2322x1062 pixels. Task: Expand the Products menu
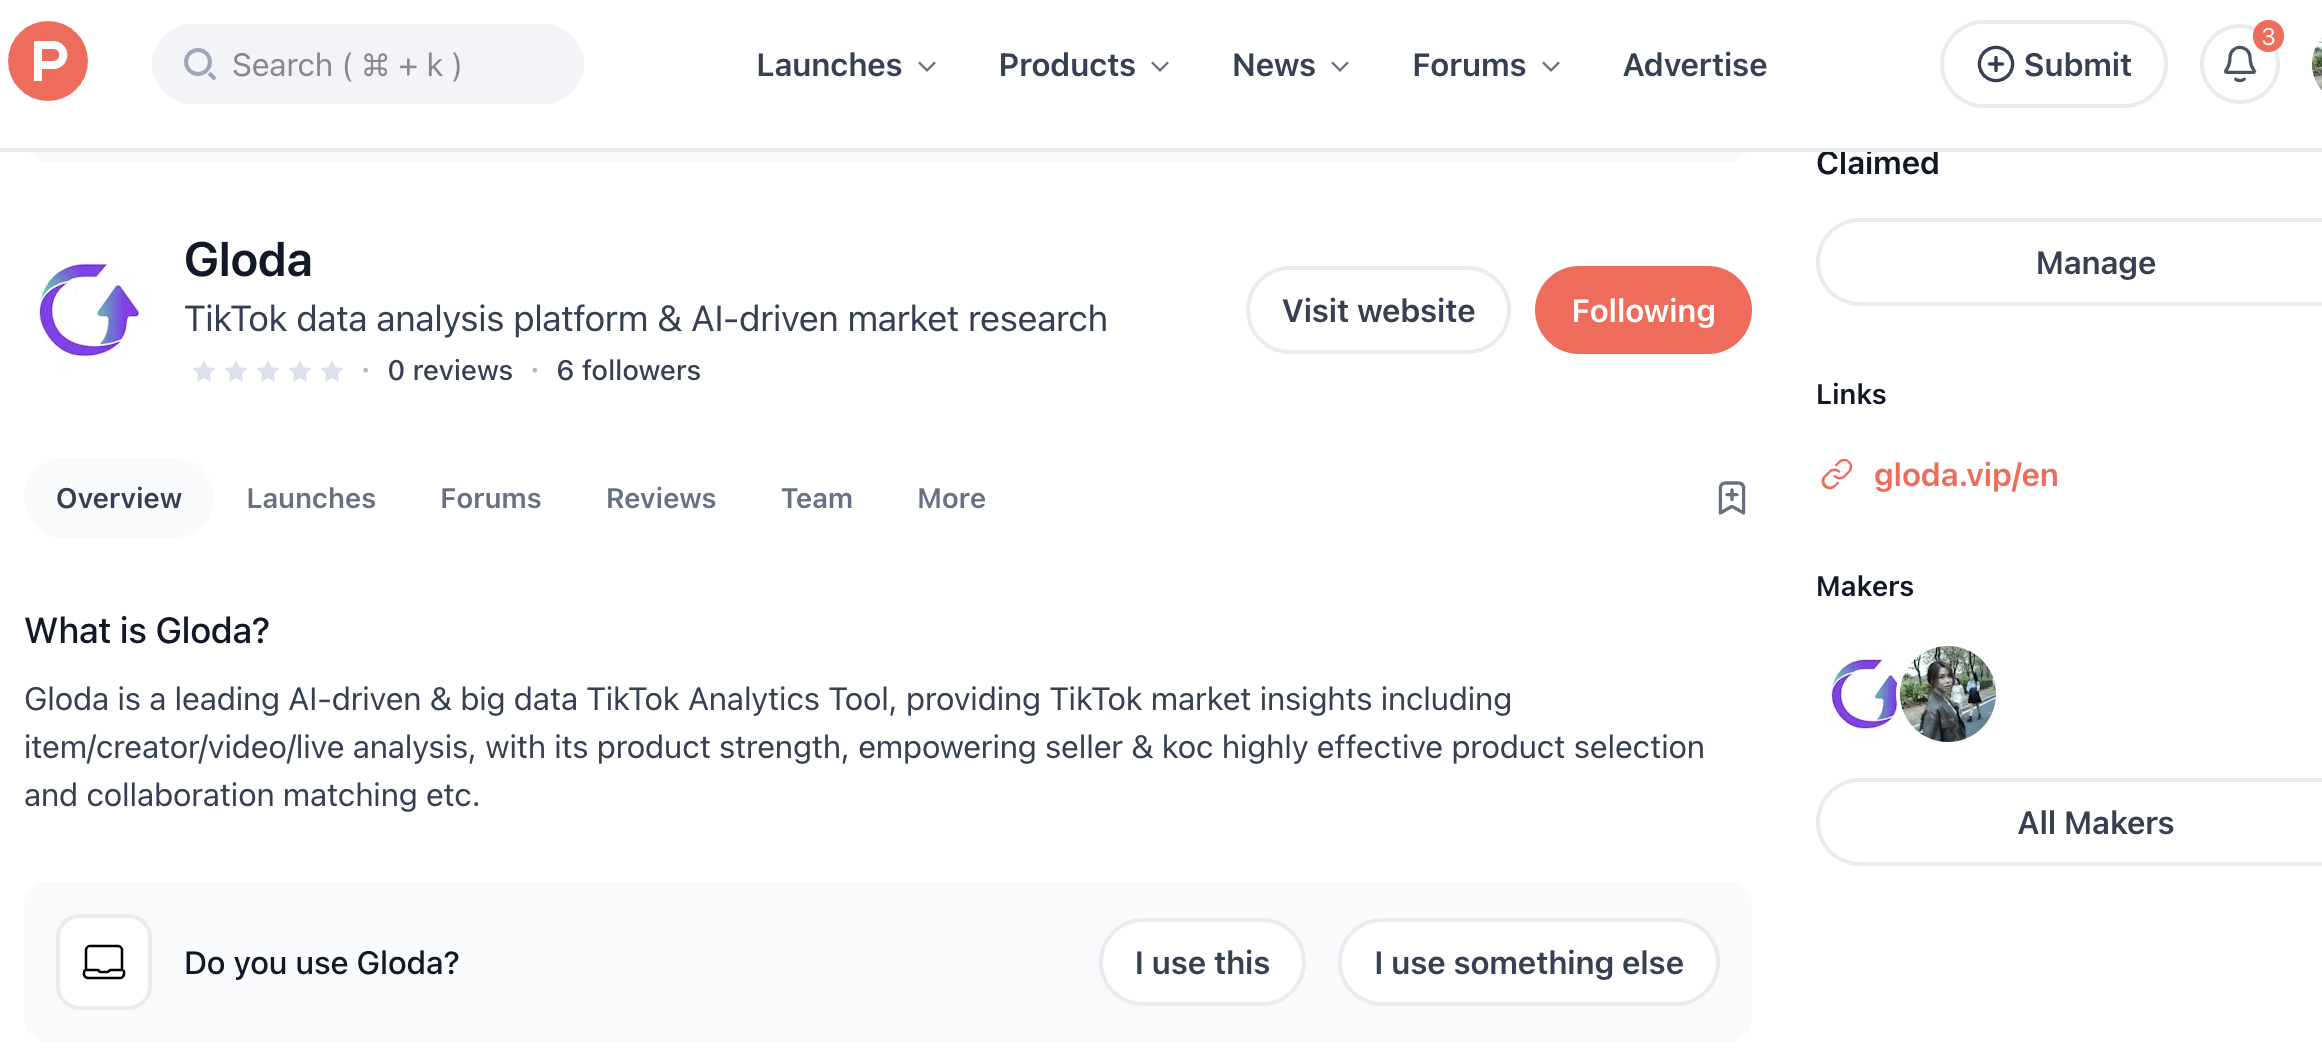coord(1084,65)
